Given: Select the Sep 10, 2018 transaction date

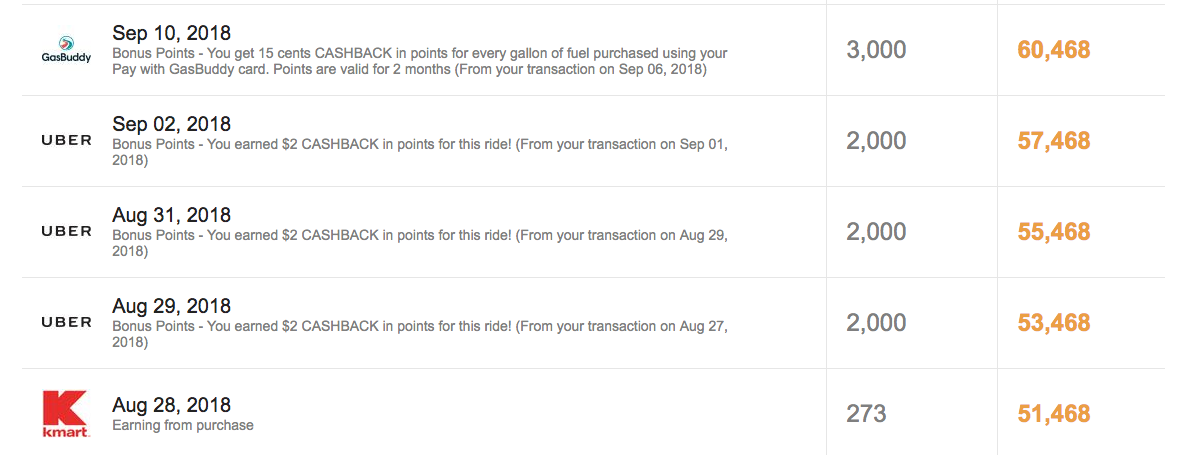Looking at the screenshot, I should (x=172, y=33).
